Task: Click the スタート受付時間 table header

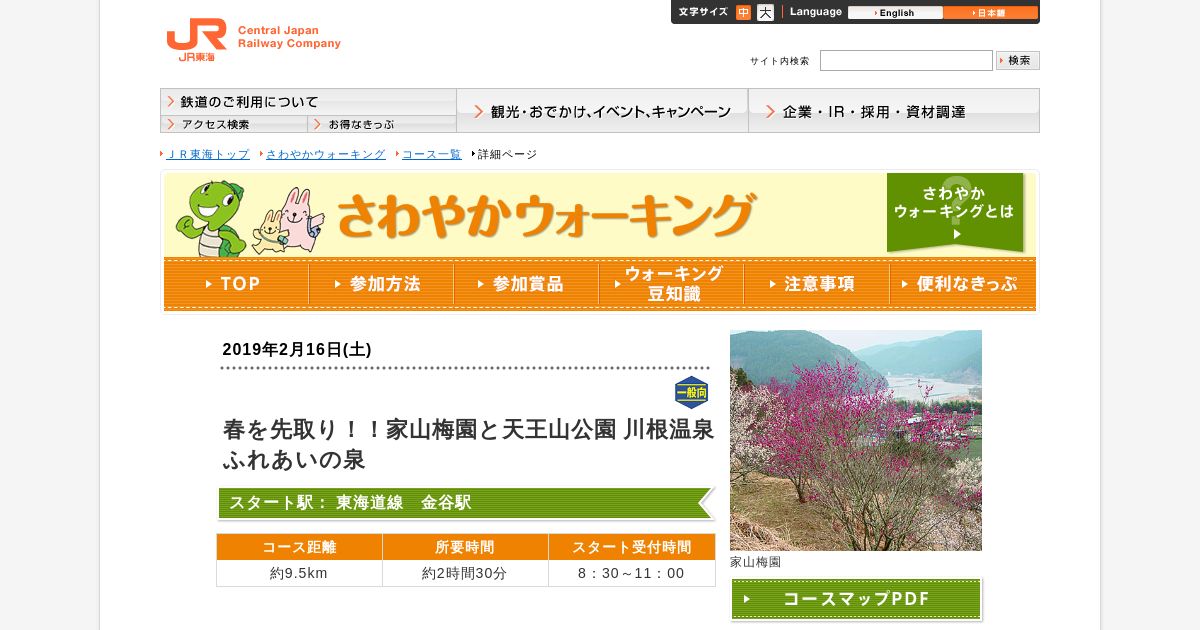Action: coord(632,547)
